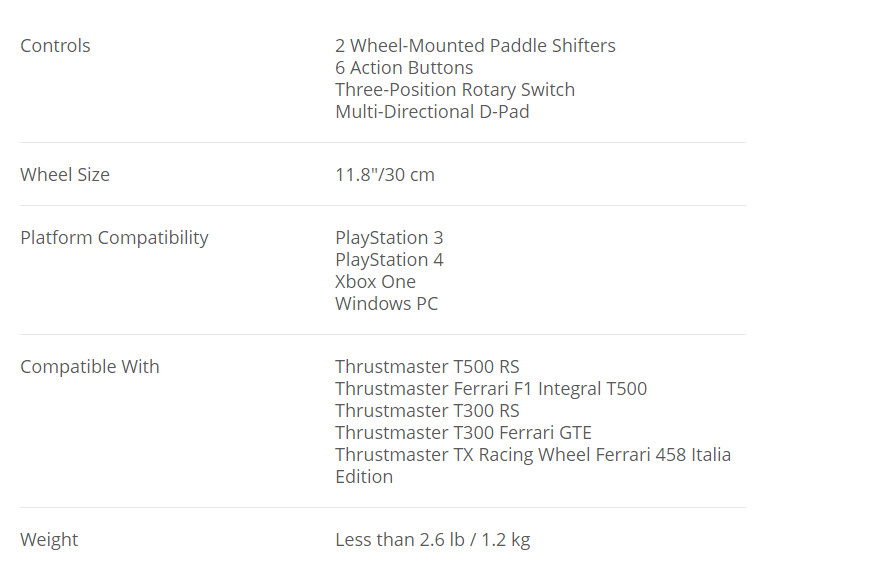Click Thrustmaster T300 Ferrari GTE entry
895x563 pixels.
tap(463, 433)
